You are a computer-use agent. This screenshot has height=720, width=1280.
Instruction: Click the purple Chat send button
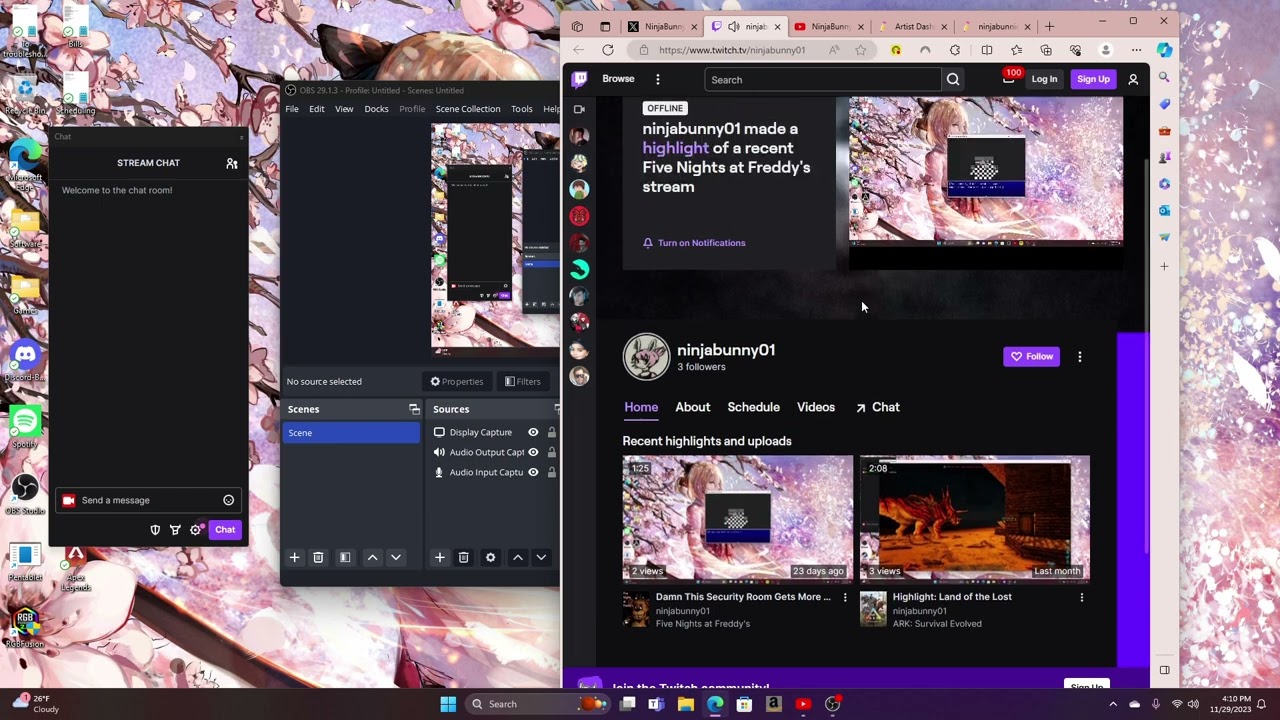(x=225, y=530)
